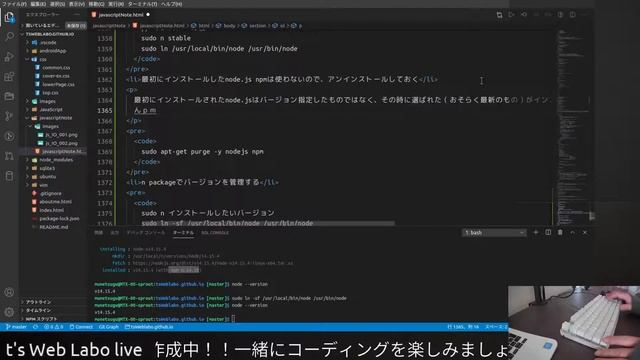Screen dimensions: 640x360
Task: Open package-lock.json in the explorer
Action: pos(59,219)
